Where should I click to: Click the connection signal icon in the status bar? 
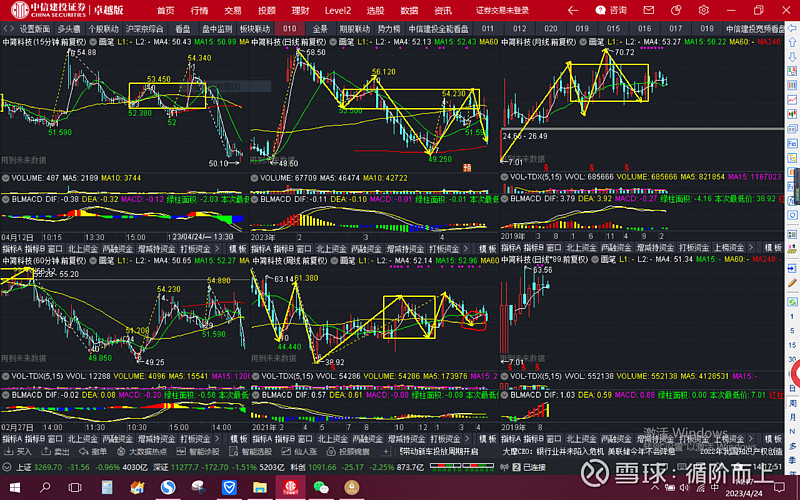[x=504, y=467]
